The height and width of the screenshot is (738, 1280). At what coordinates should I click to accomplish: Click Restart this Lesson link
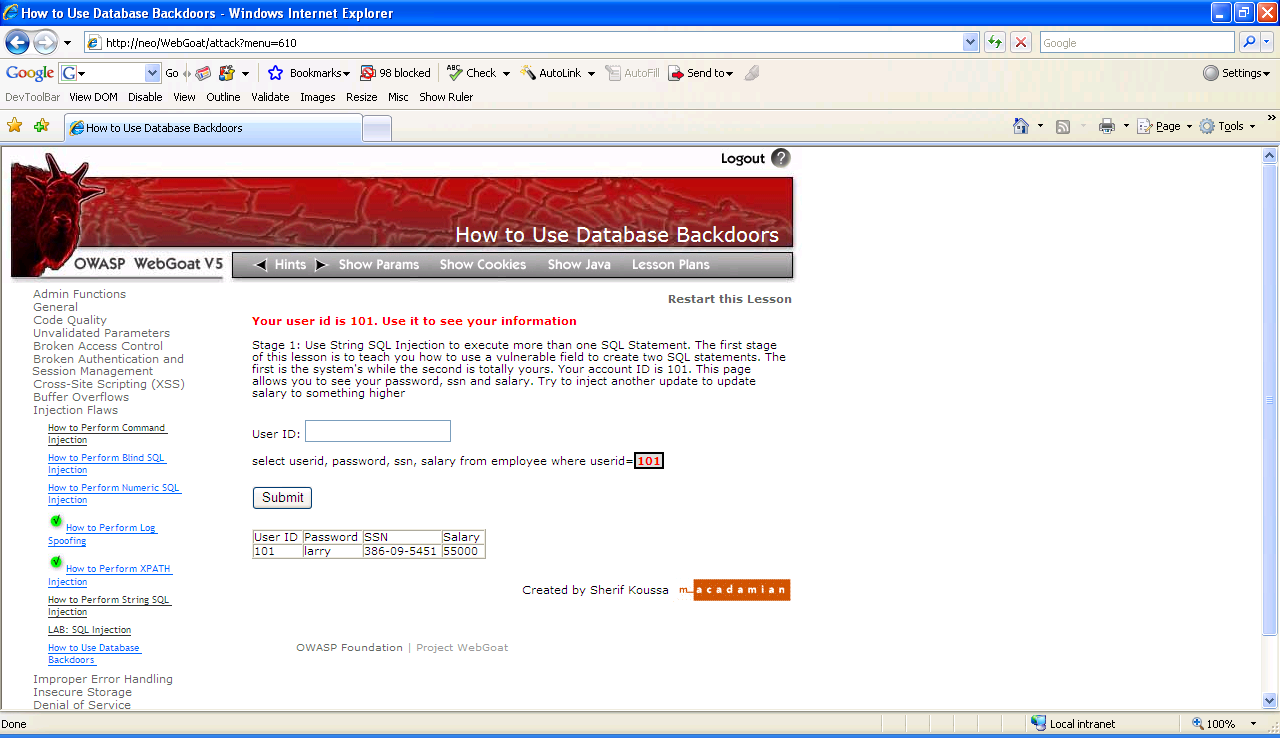coord(729,299)
